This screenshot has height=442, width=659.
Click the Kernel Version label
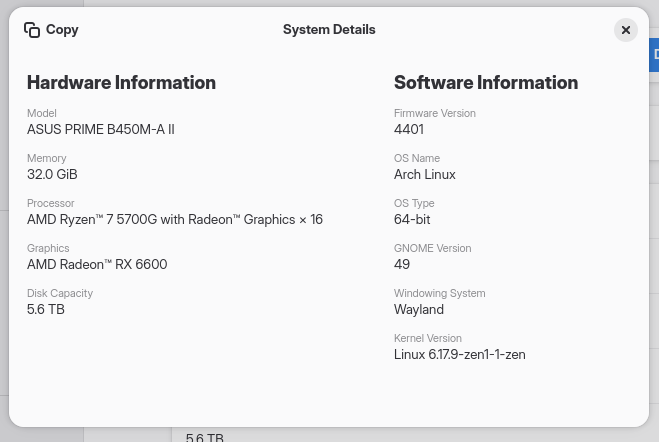coord(428,338)
